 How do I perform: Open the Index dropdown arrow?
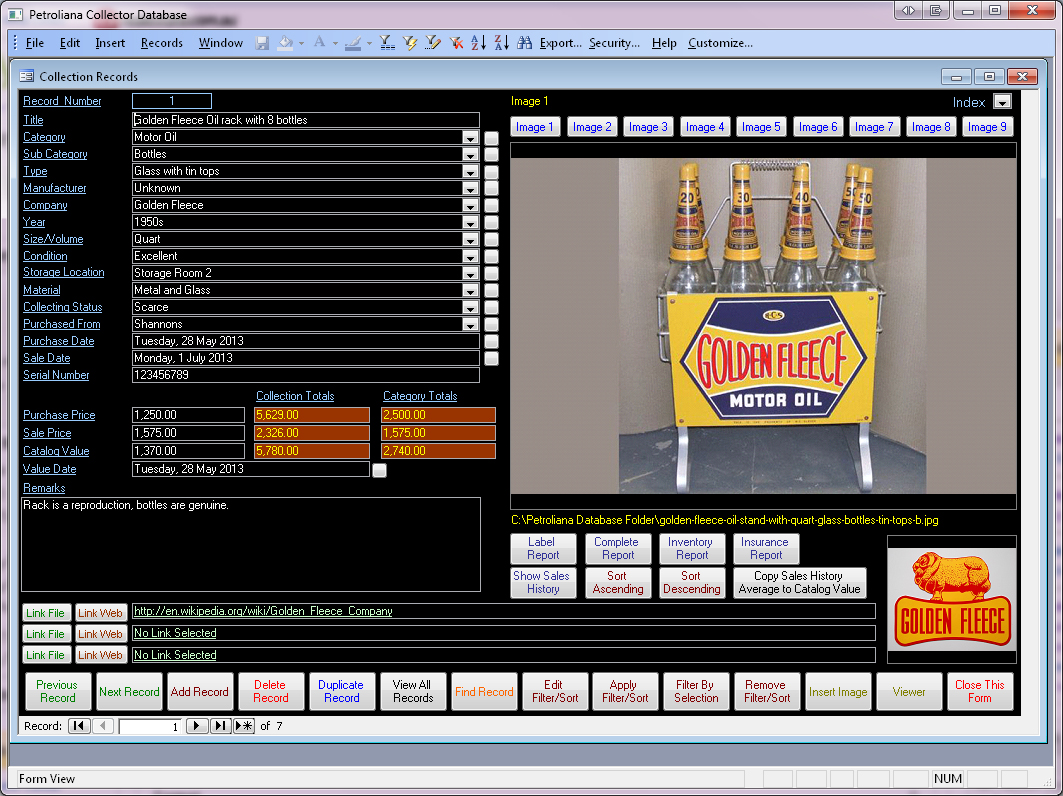[1002, 102]
